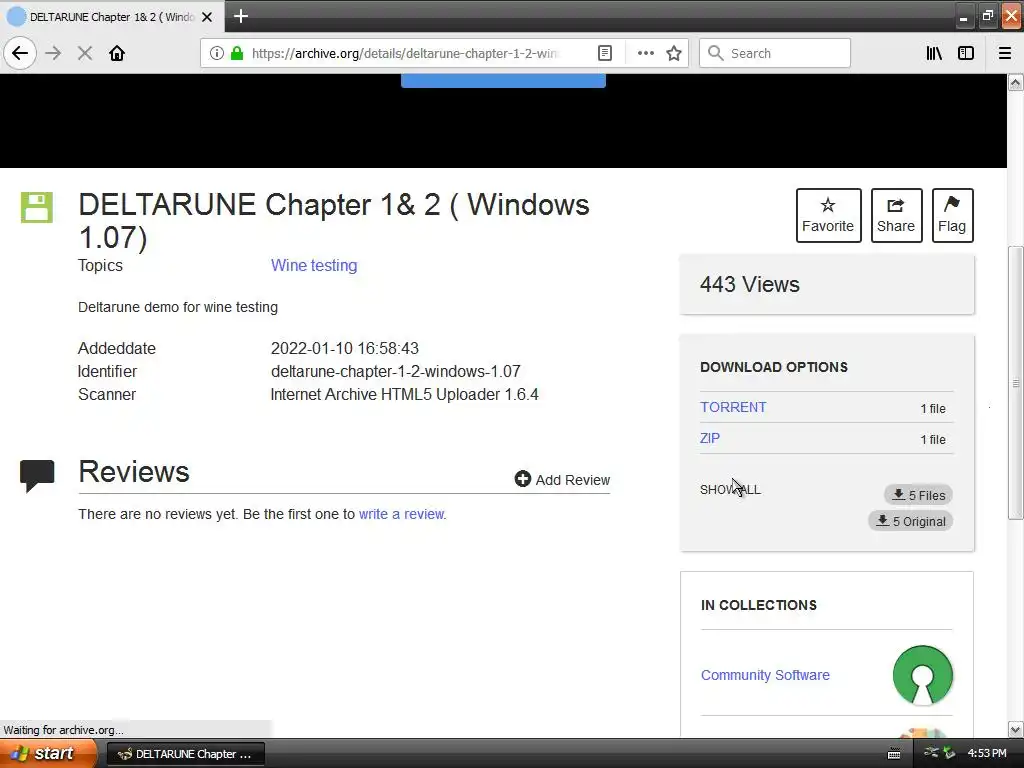Screen dimensions: 1024x768
Task: Close the DELTARUNE browser tab
Action: pos(207,17)
